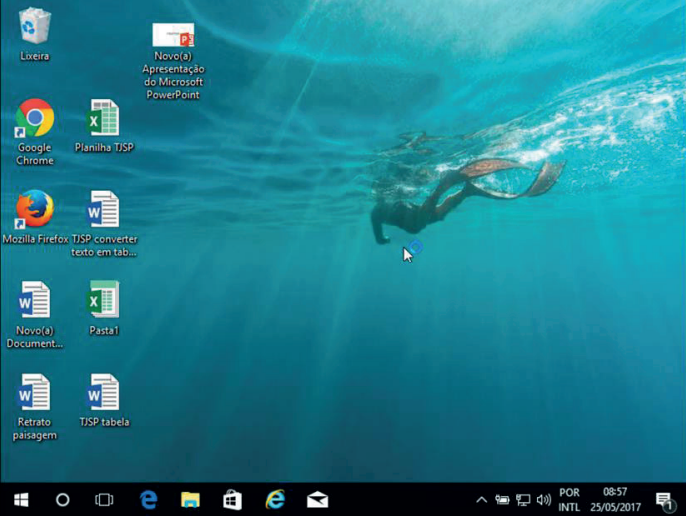Select the Google Chrome desktop shortcut
The image size is (686, 516).
click(x=34, y=120)
